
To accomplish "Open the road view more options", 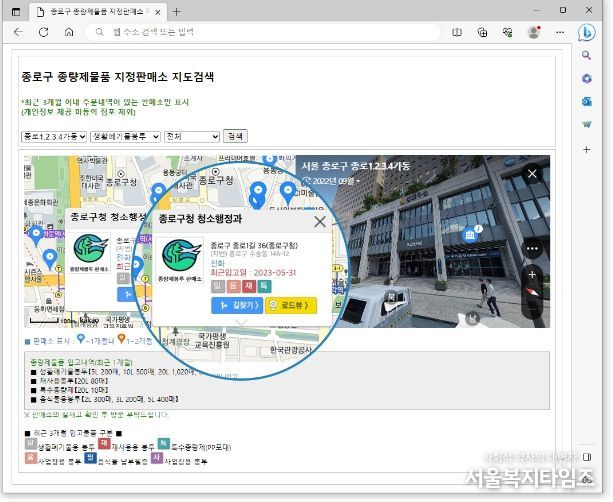I will pyautogui.click(x=532, y=248).
